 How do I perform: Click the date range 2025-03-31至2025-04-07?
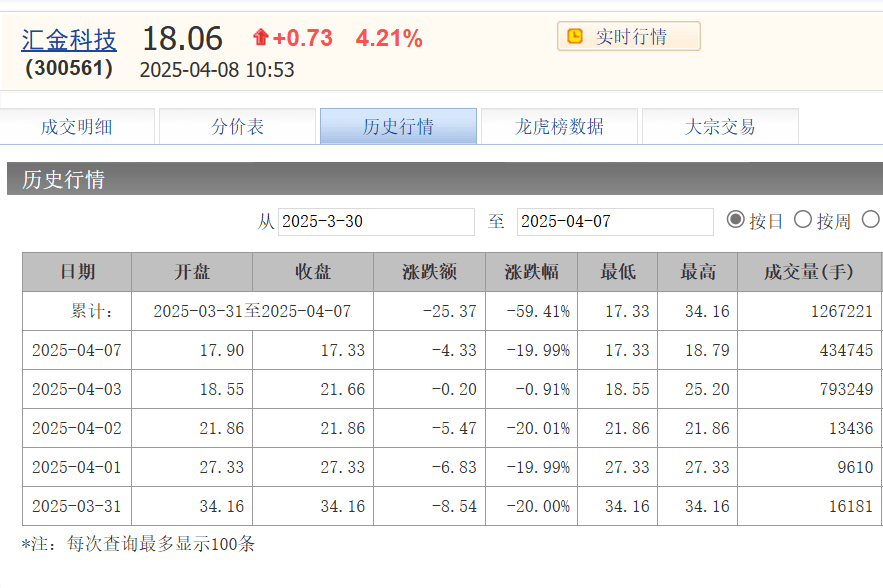click(x=252, y=311)
